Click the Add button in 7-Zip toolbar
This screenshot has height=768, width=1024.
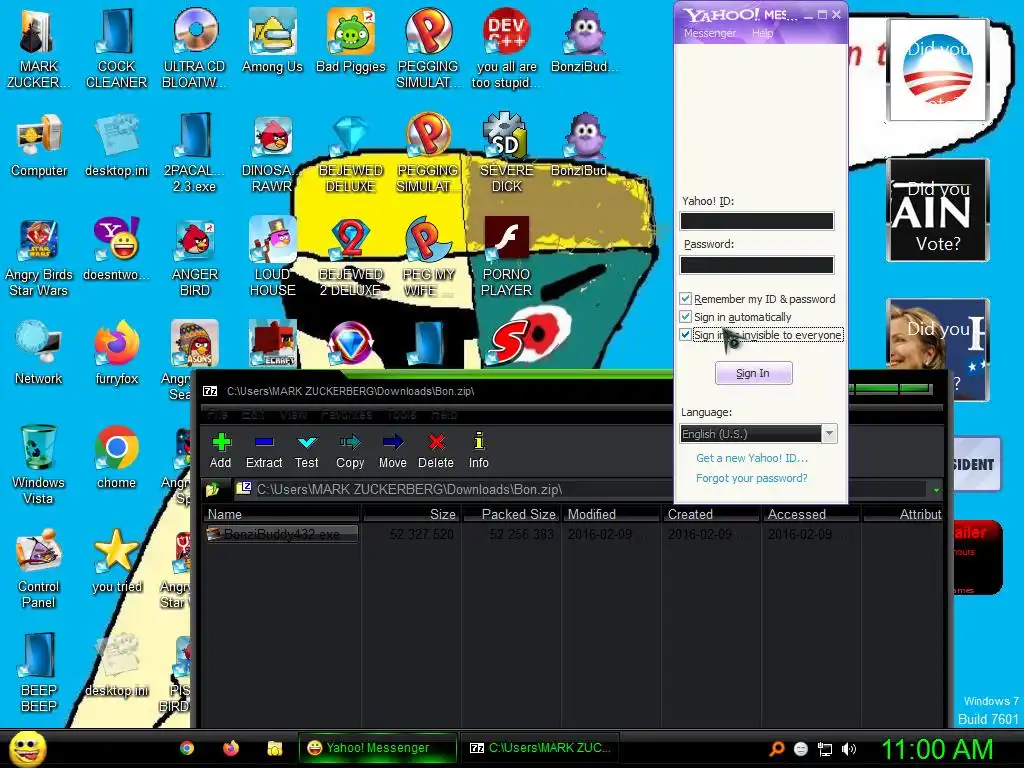221,451
